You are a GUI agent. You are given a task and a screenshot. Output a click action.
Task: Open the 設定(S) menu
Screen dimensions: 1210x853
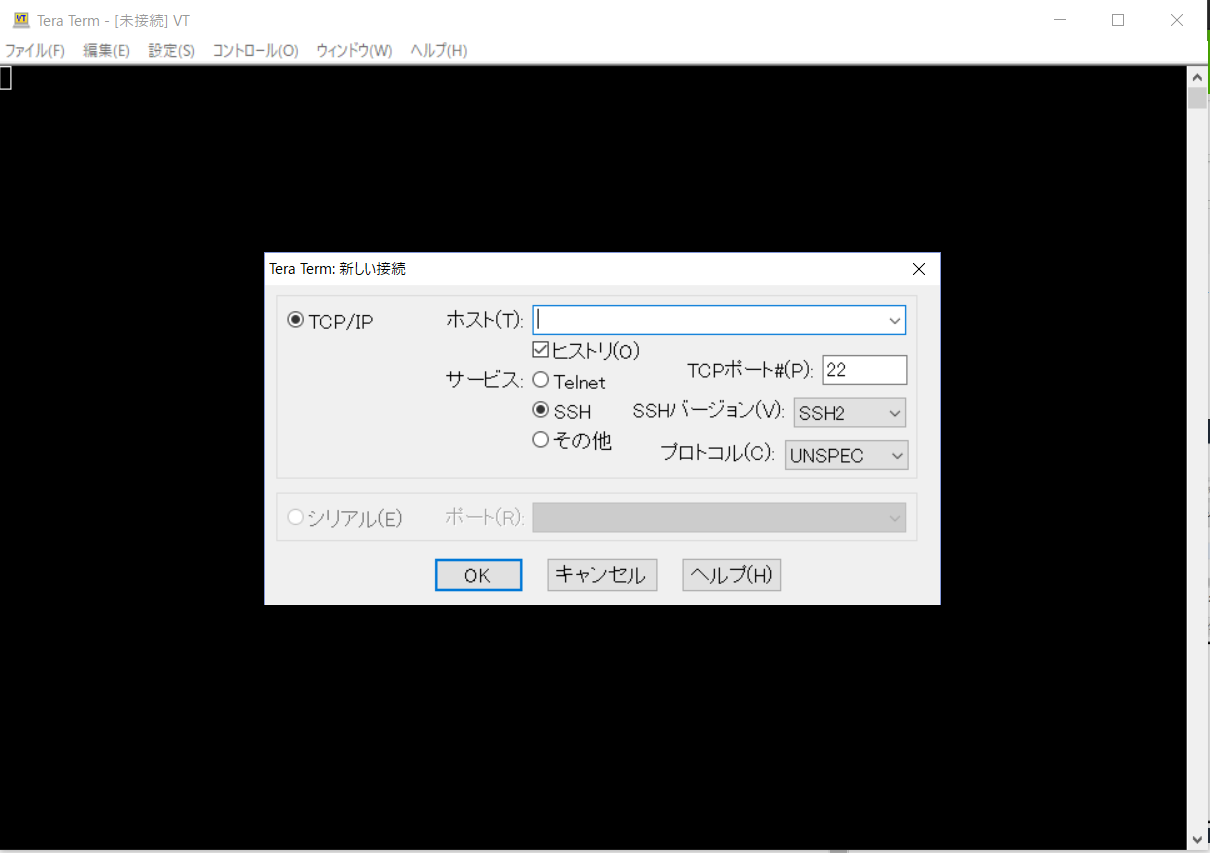(x=170, y=50)
